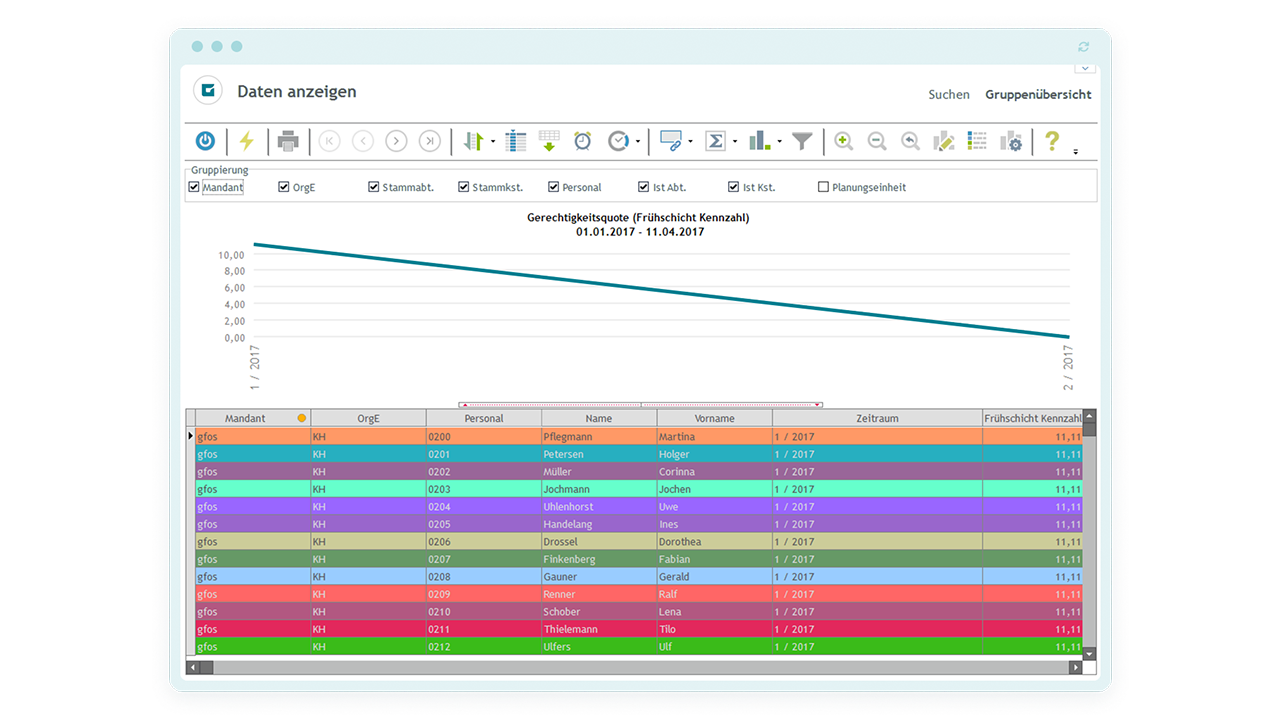Sort by the Name column header
This screenshot has width=1280, height=720.
click(598, 419)
